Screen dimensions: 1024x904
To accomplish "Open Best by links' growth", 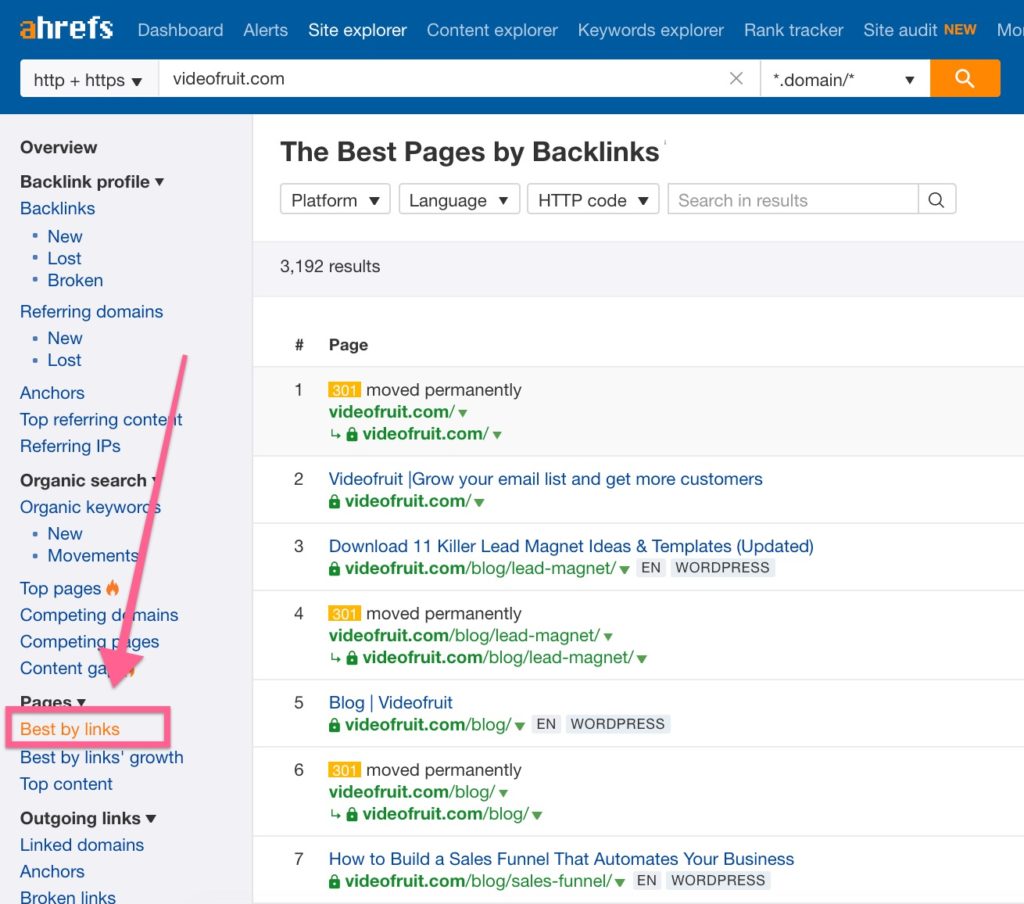I will pos(102,757).
